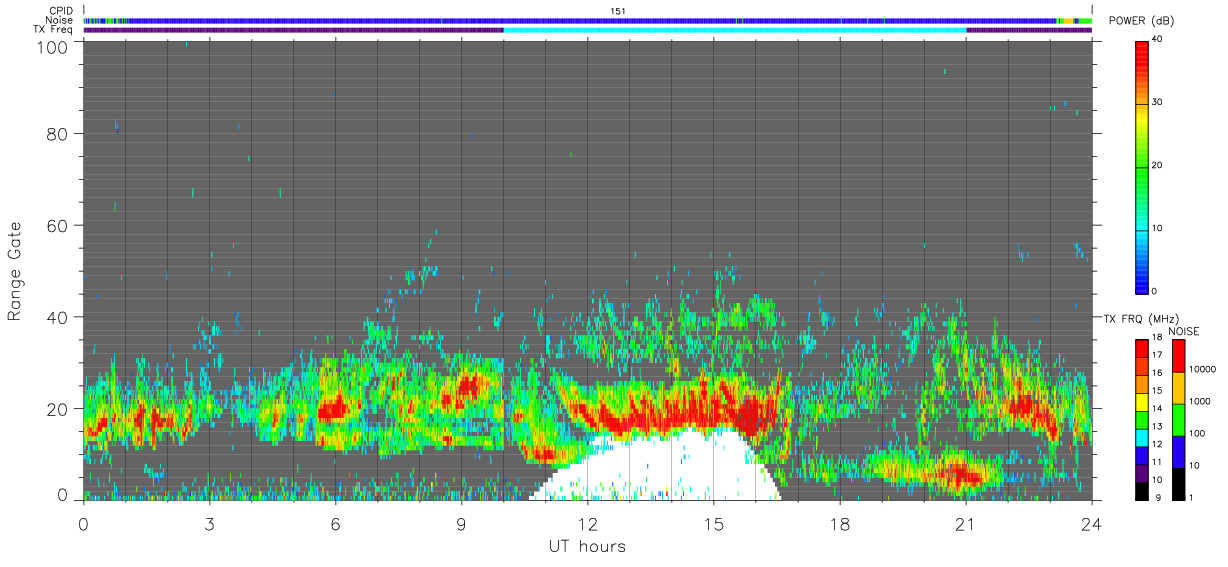Click the 9 tick on UT hours axis
Image resolution: width=1228 pixels, height=567 pixels.
(x=461, y=524)
